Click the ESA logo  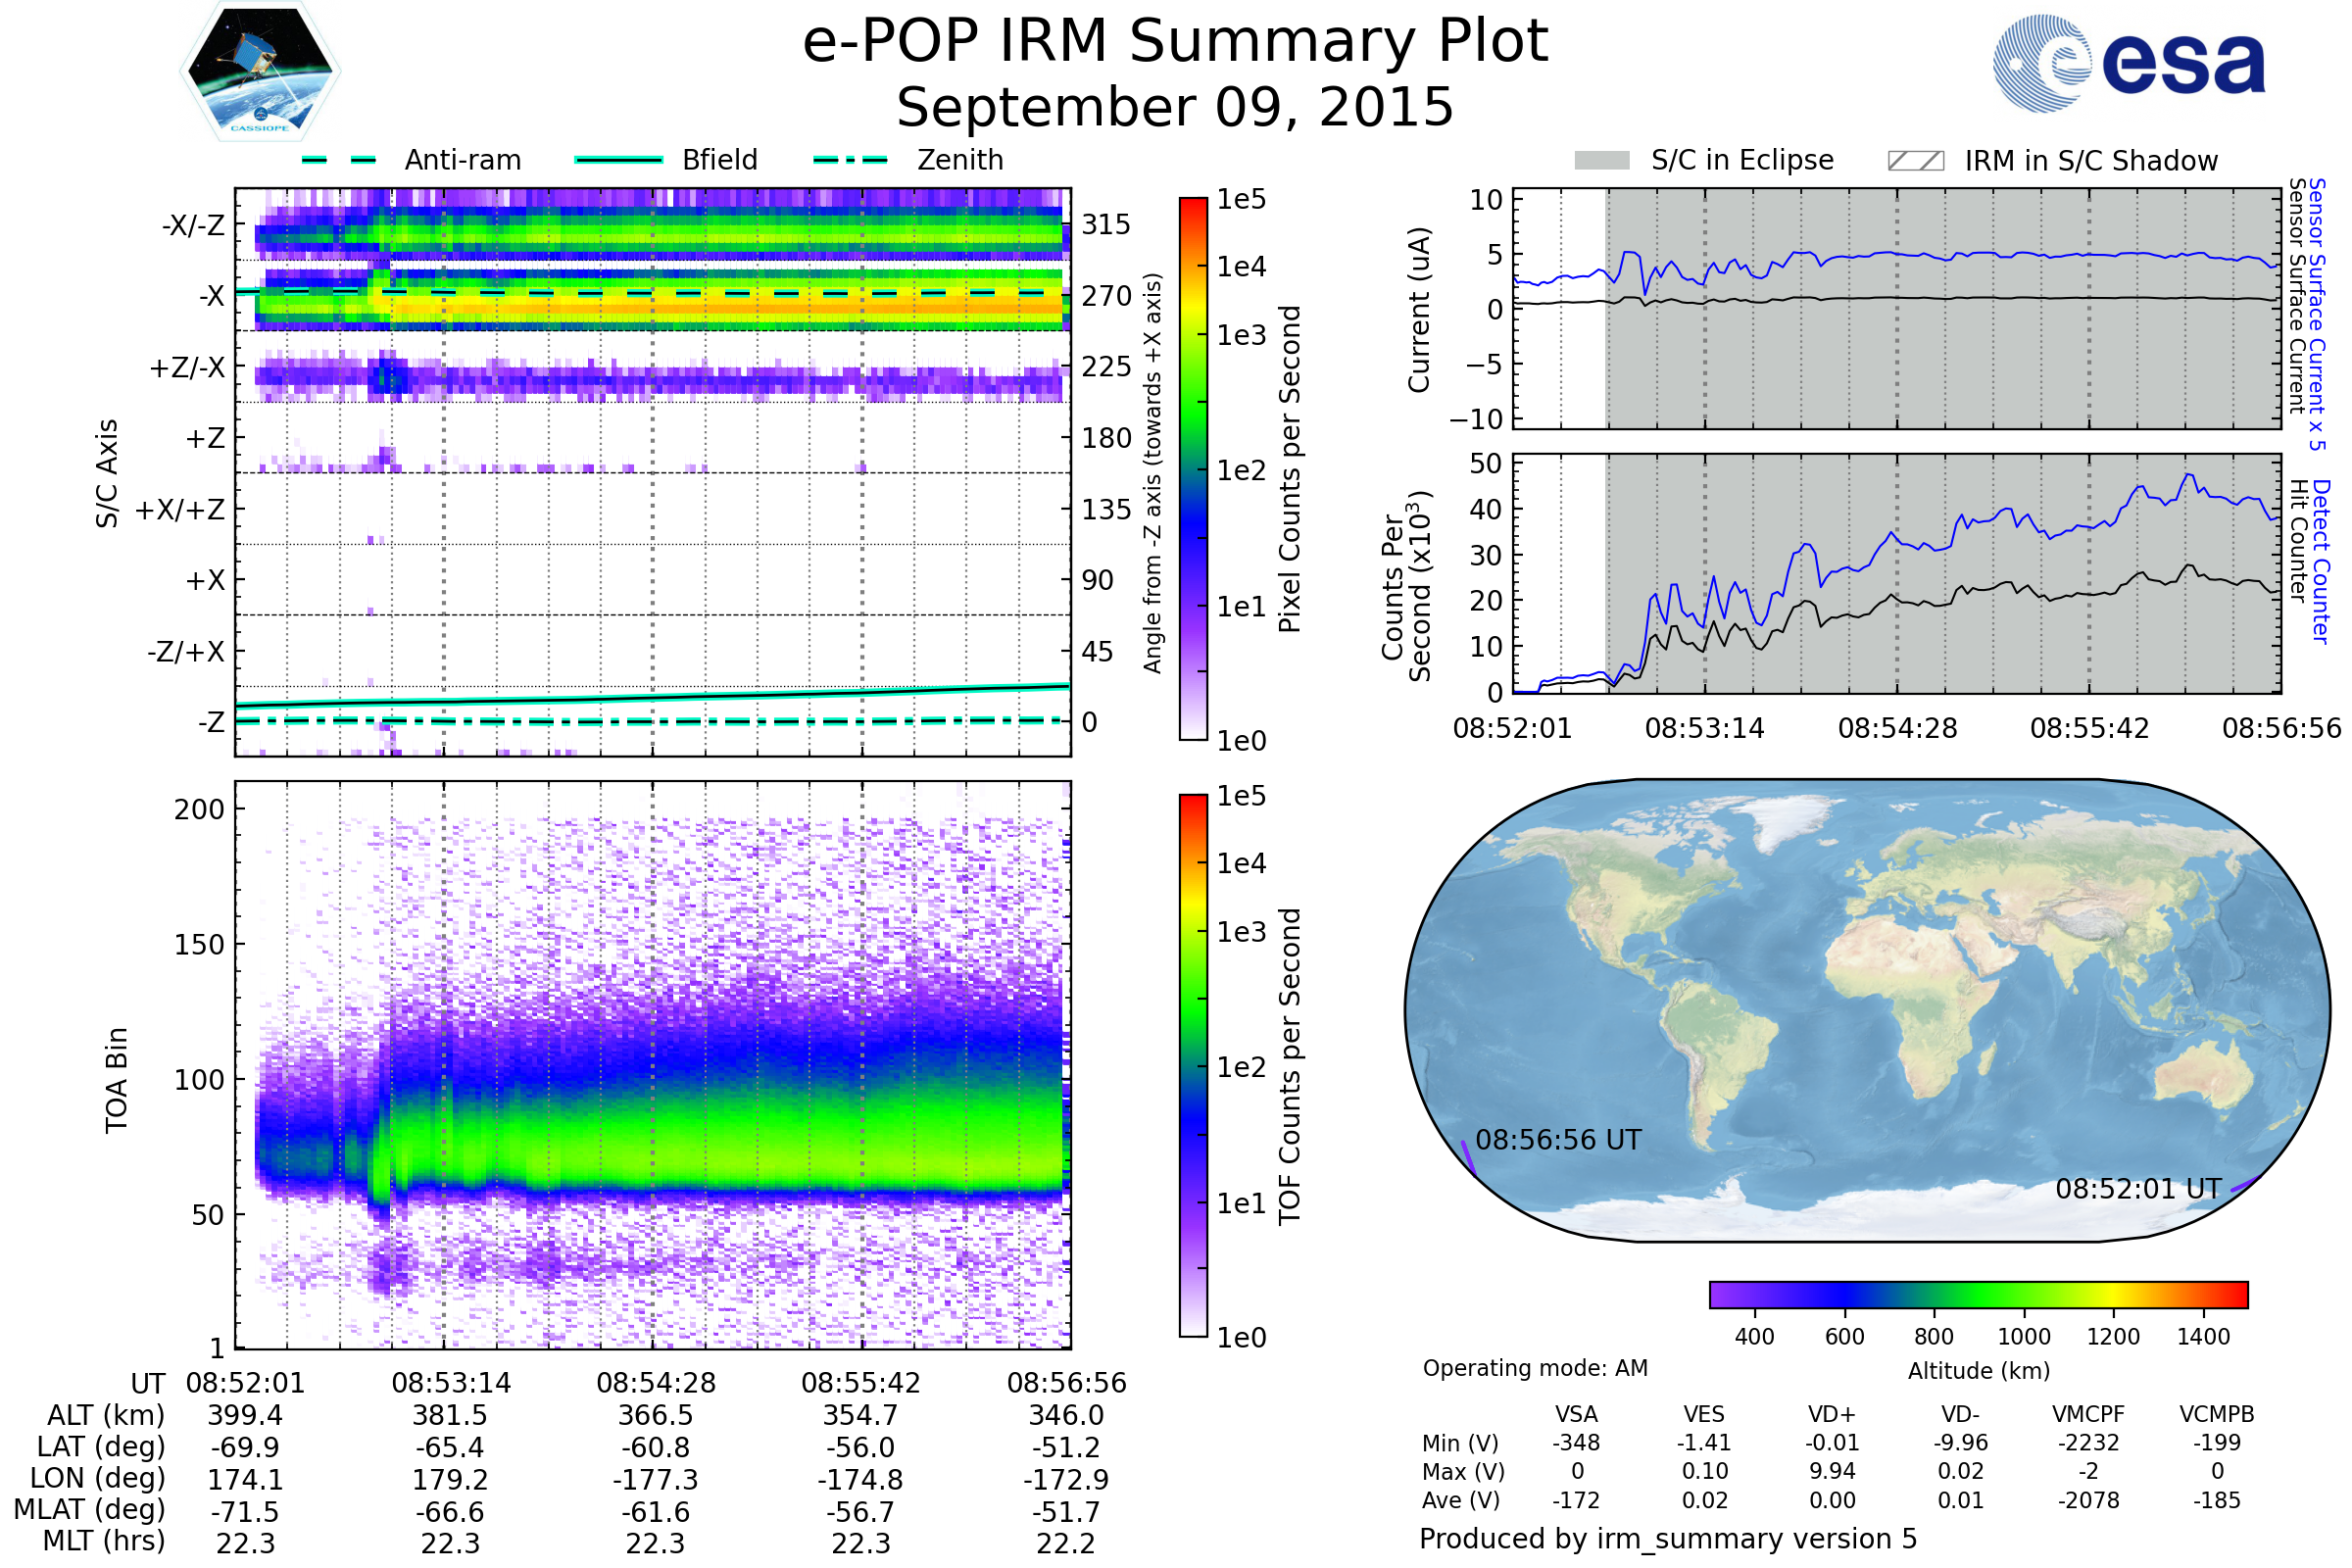(x=2128, y=64)
